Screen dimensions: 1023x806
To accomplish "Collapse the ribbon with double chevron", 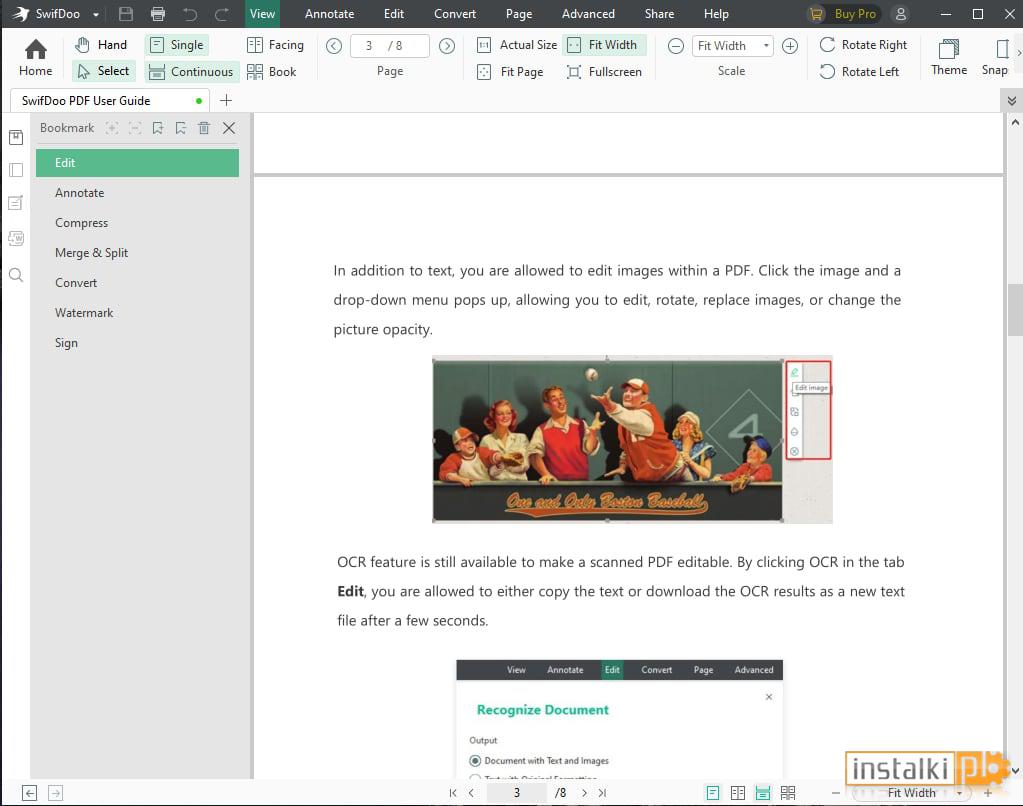I will 1011,101.
